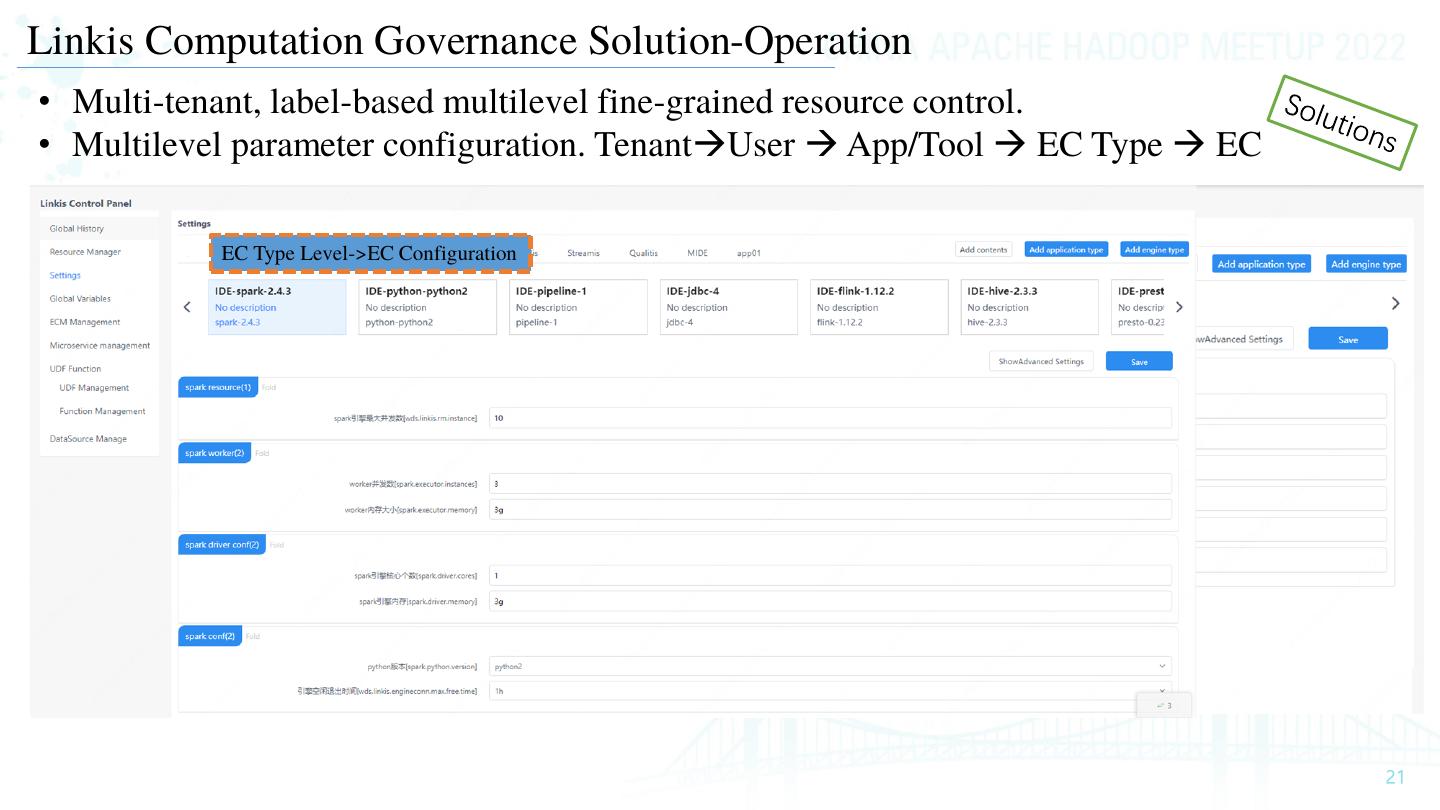Switch to the Streamis application tab

[x=583, y=253]
